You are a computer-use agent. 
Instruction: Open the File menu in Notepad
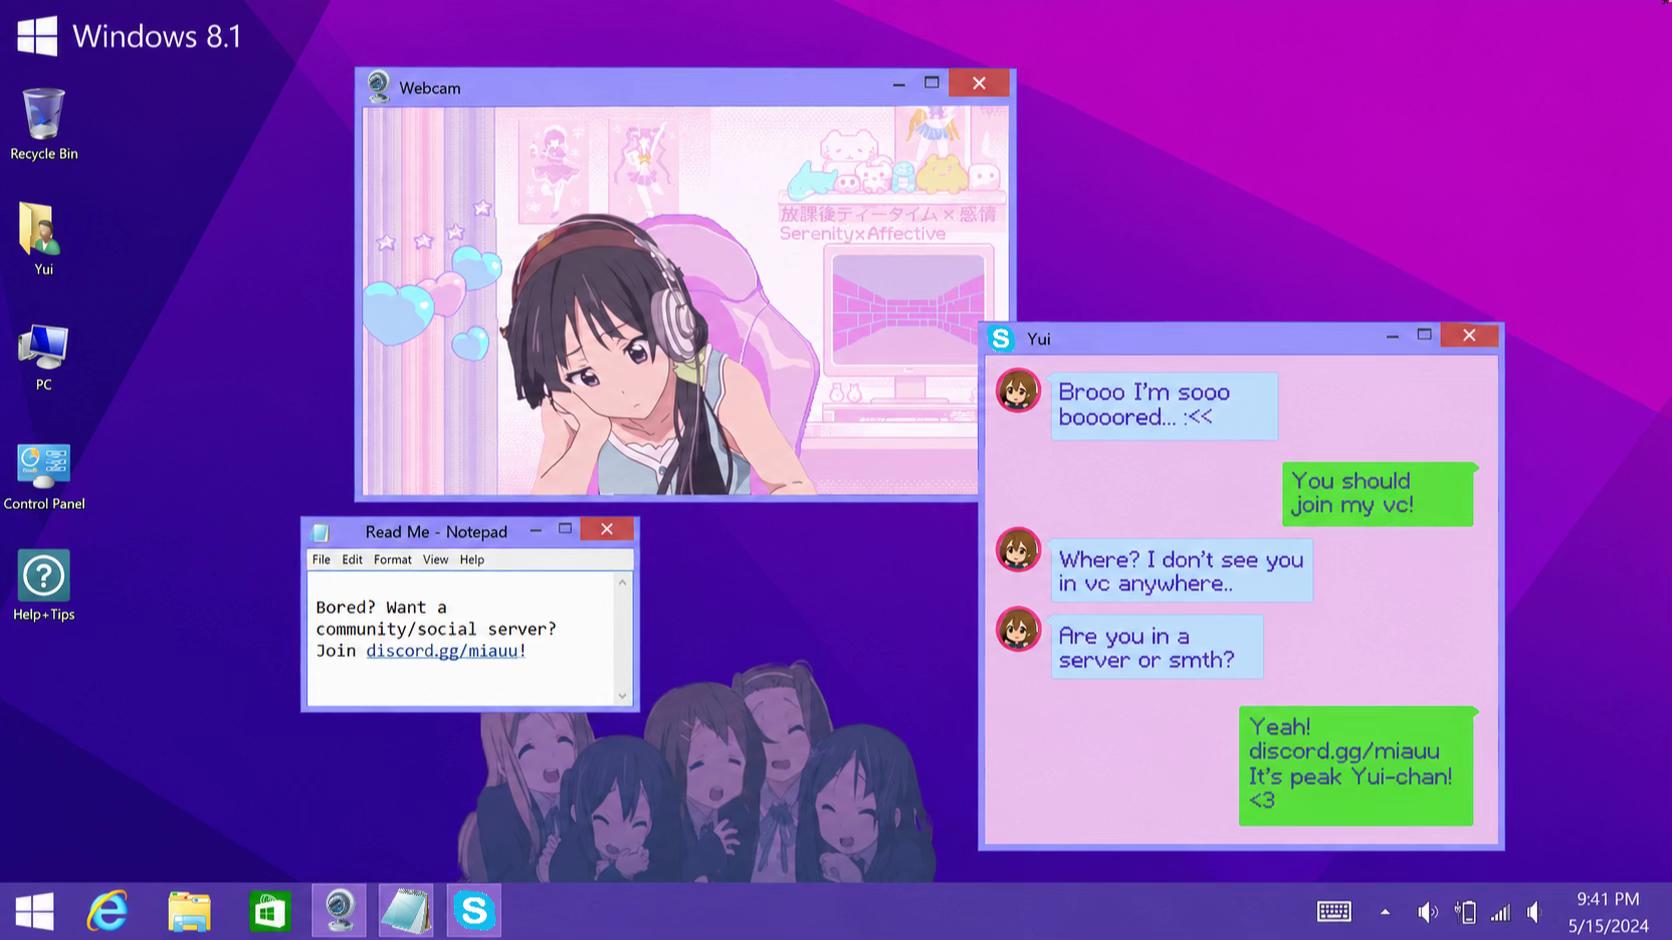321,560
